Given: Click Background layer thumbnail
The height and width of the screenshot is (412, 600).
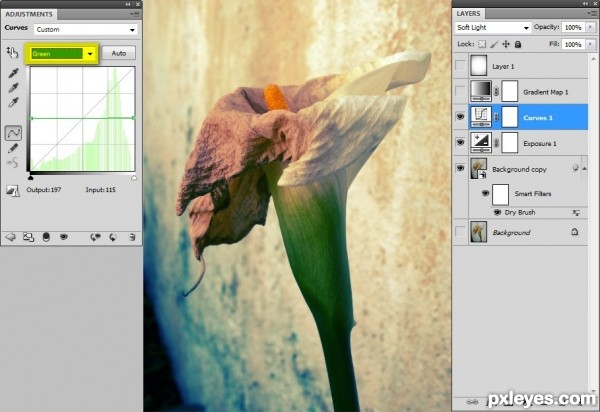Looking at the screenshot, I should click(x=479, y=231).
